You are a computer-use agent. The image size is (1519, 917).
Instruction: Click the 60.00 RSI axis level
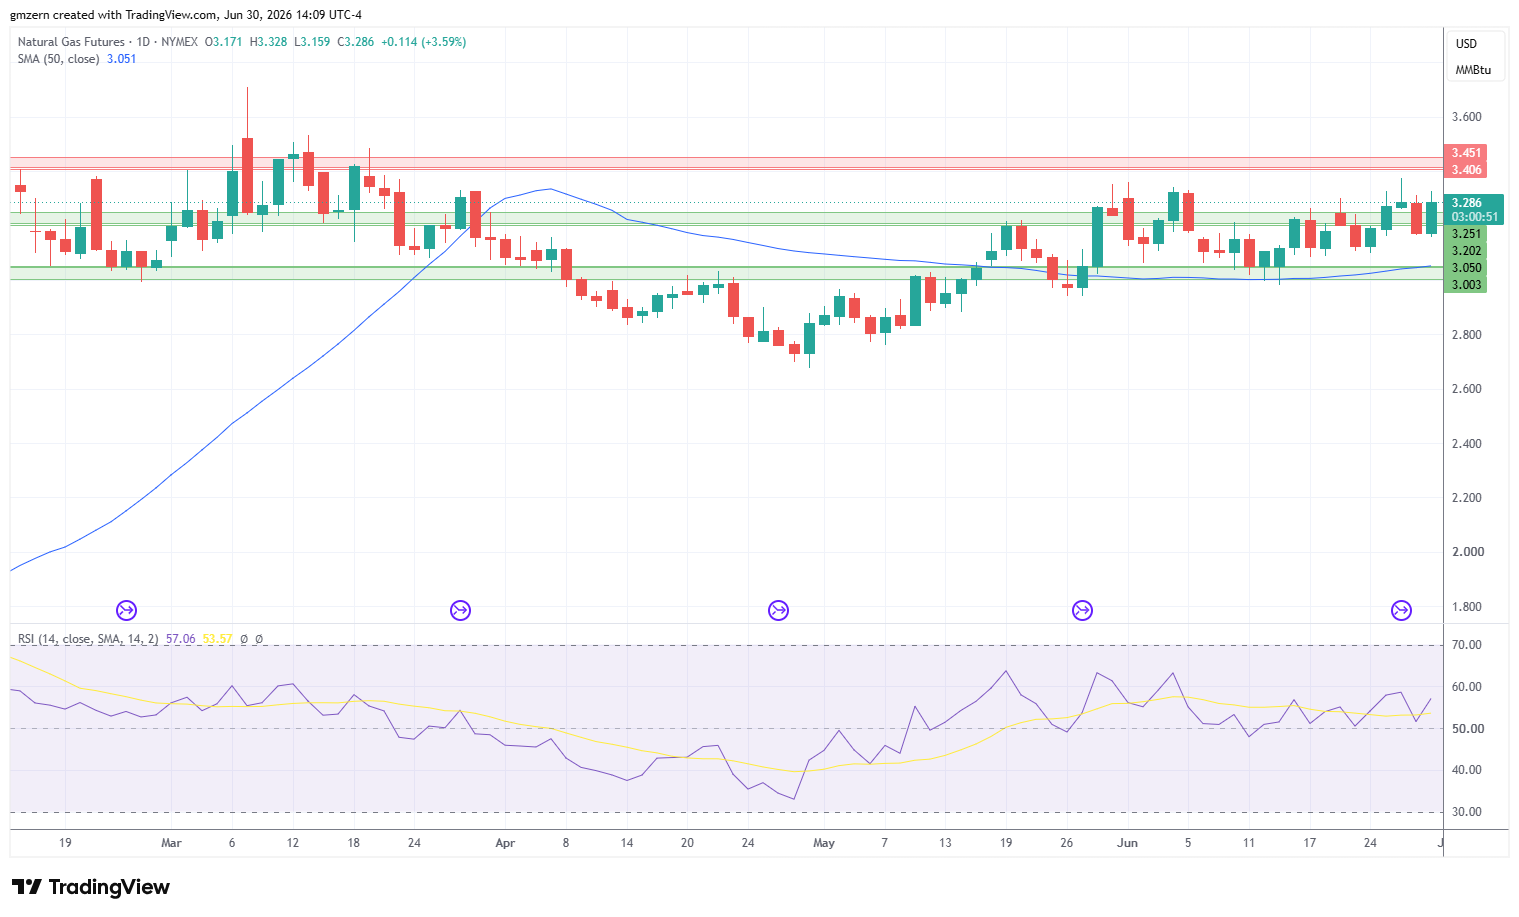[1467, 687]
